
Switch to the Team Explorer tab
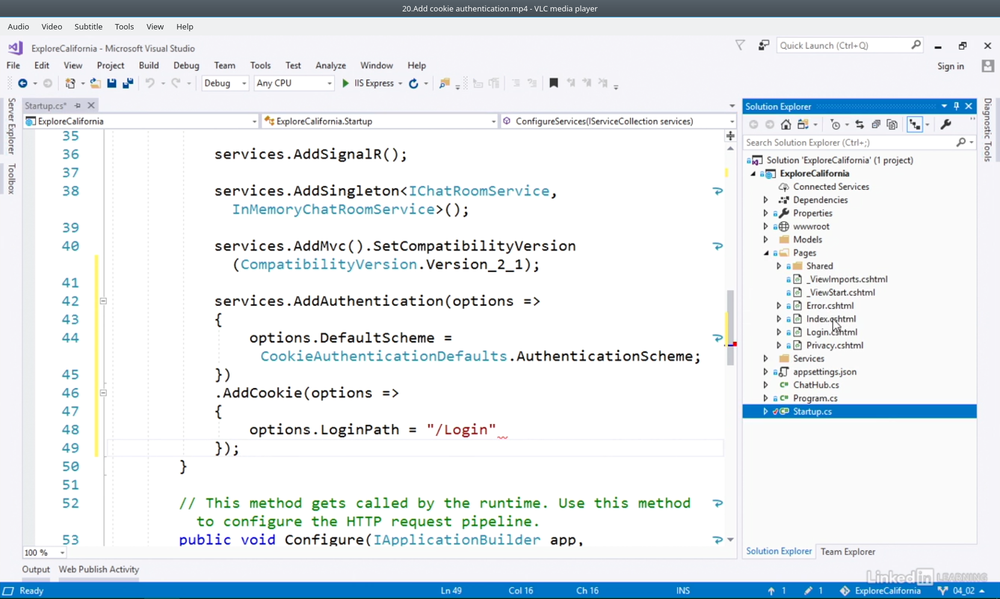pyautogui.click(x=848, y=552)
